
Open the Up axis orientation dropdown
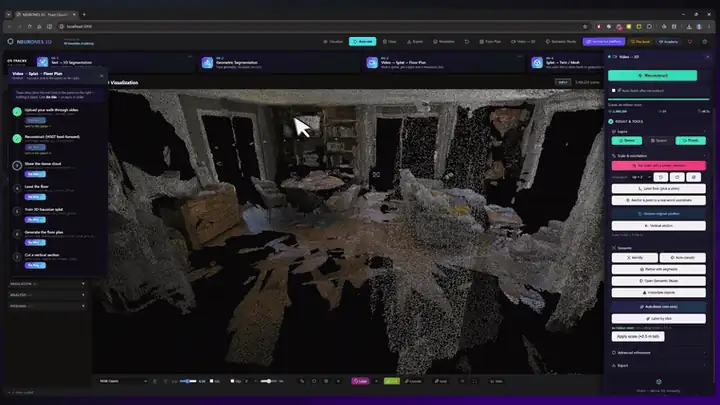pos(641,177)
